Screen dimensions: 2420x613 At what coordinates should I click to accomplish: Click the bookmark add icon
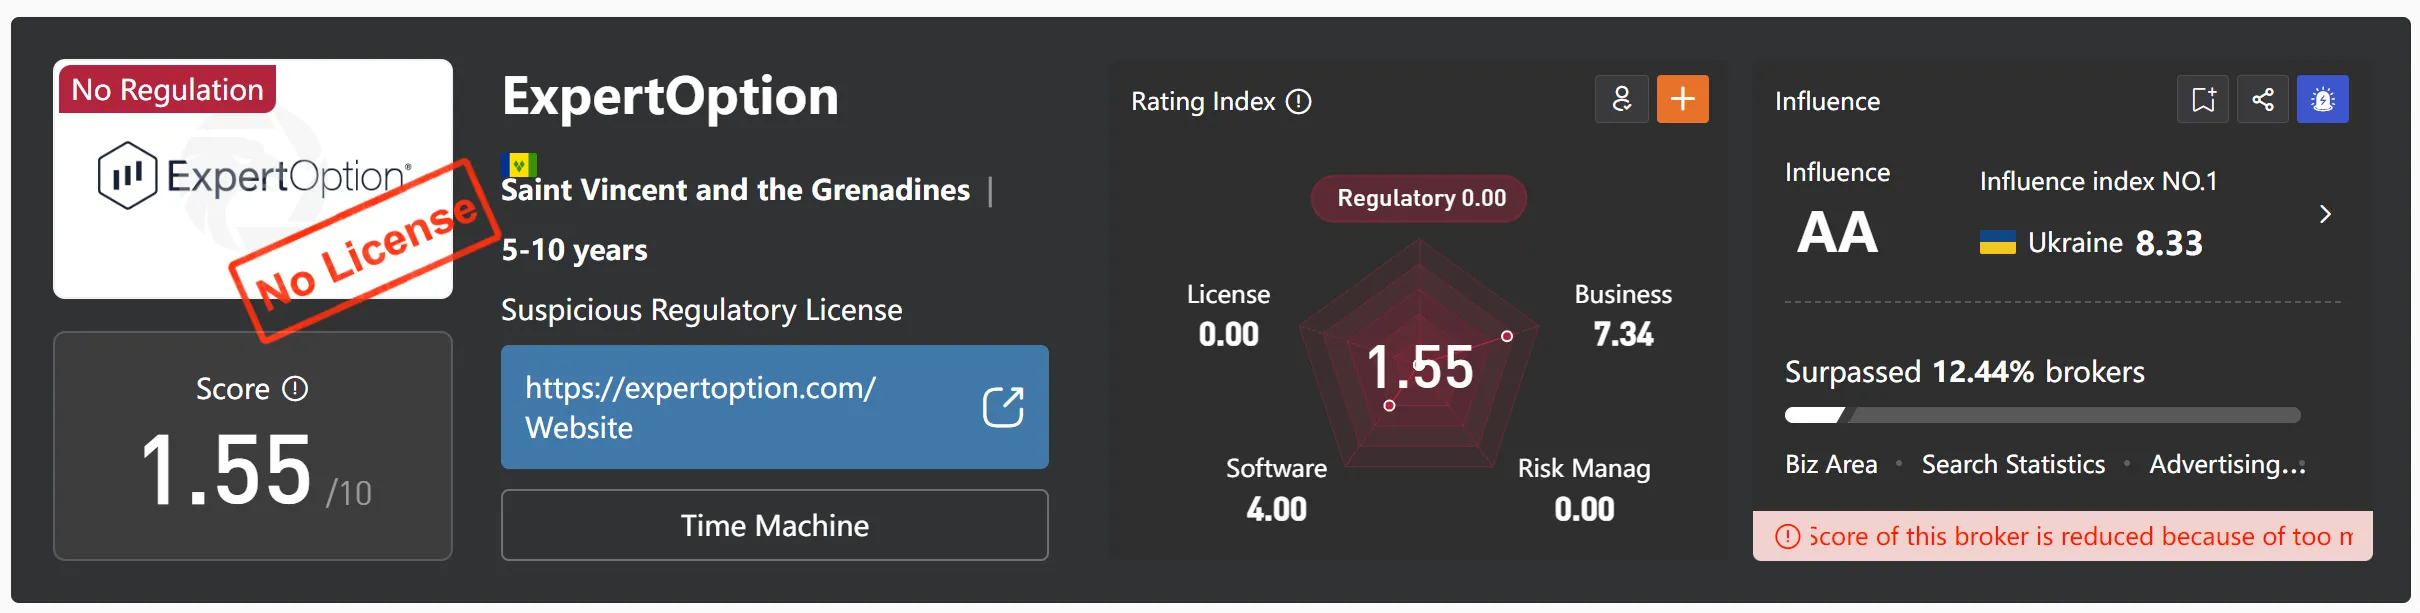click(x=2203, y=99)
